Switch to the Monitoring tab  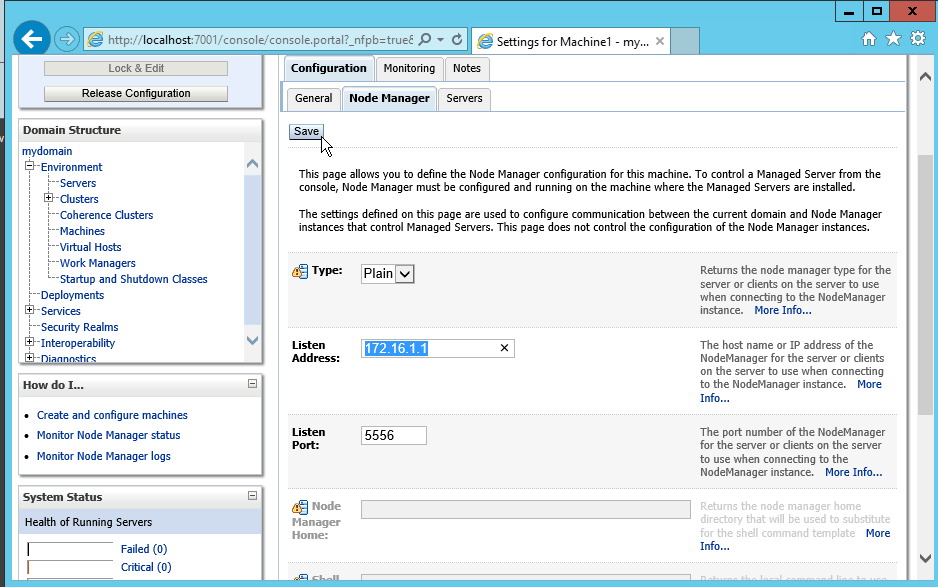409,68
